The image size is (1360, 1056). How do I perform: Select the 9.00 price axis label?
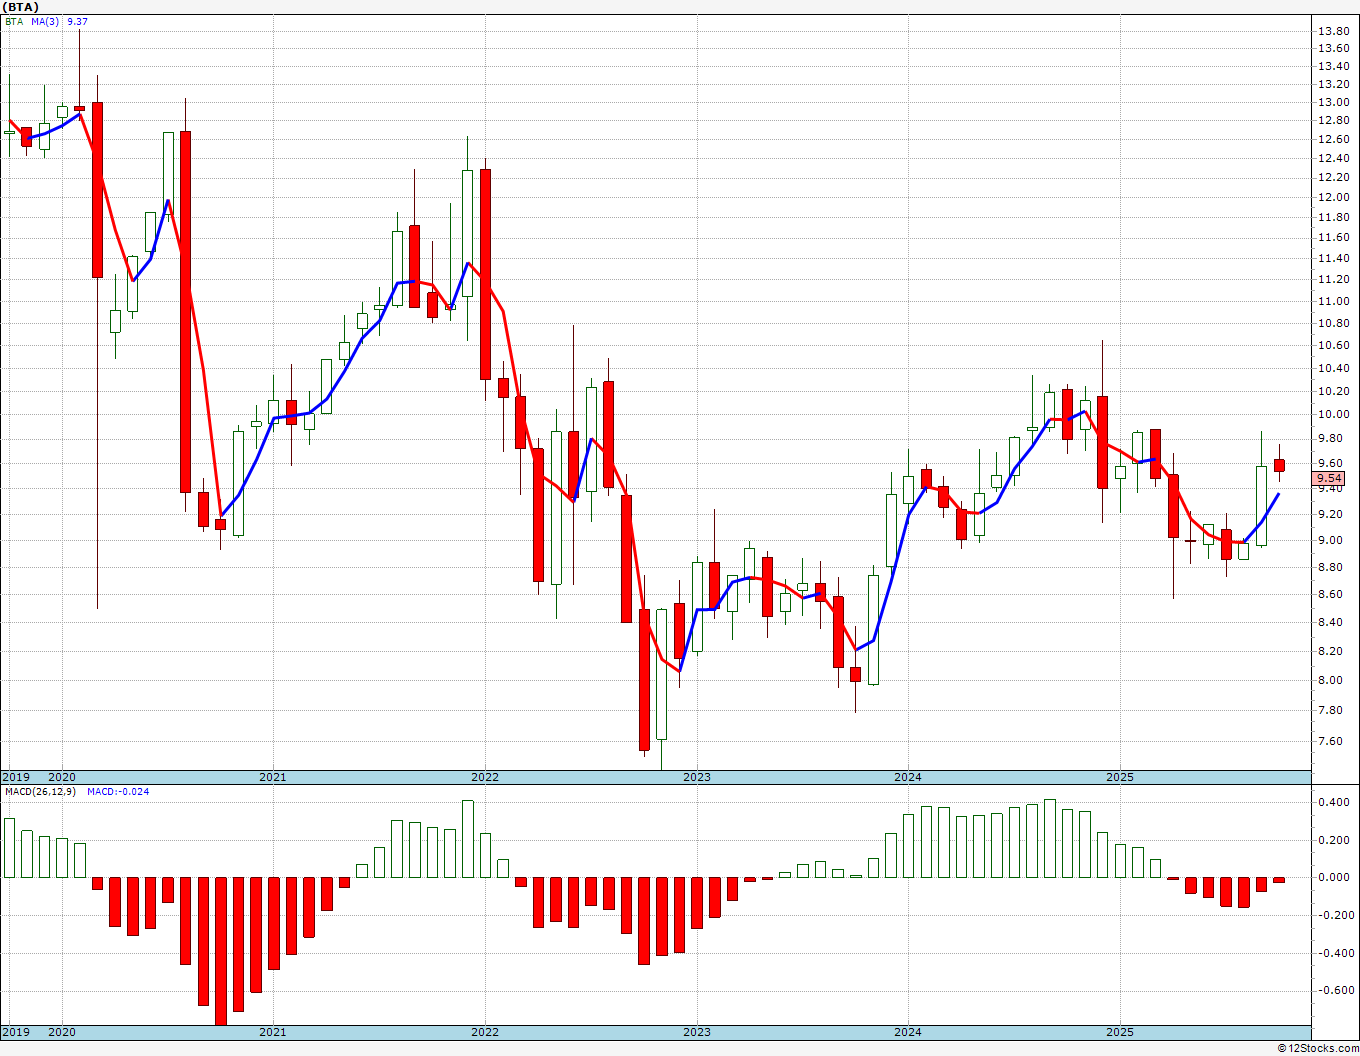point(1330,541)
